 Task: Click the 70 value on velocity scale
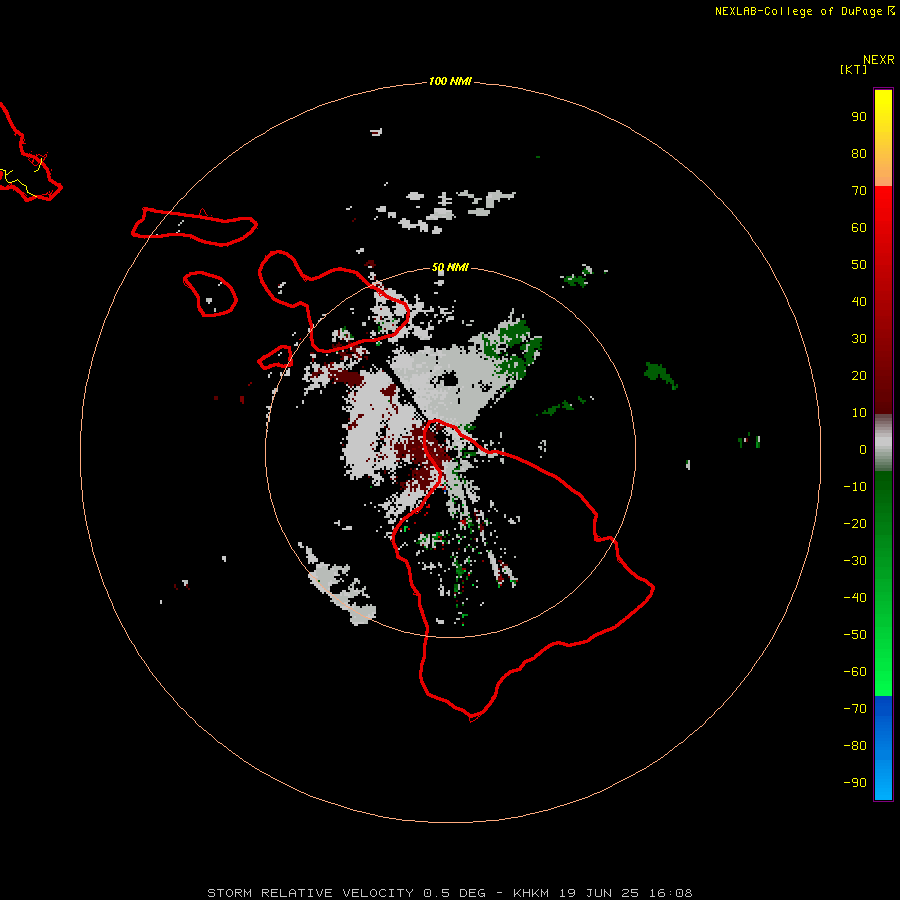(859, 191)
